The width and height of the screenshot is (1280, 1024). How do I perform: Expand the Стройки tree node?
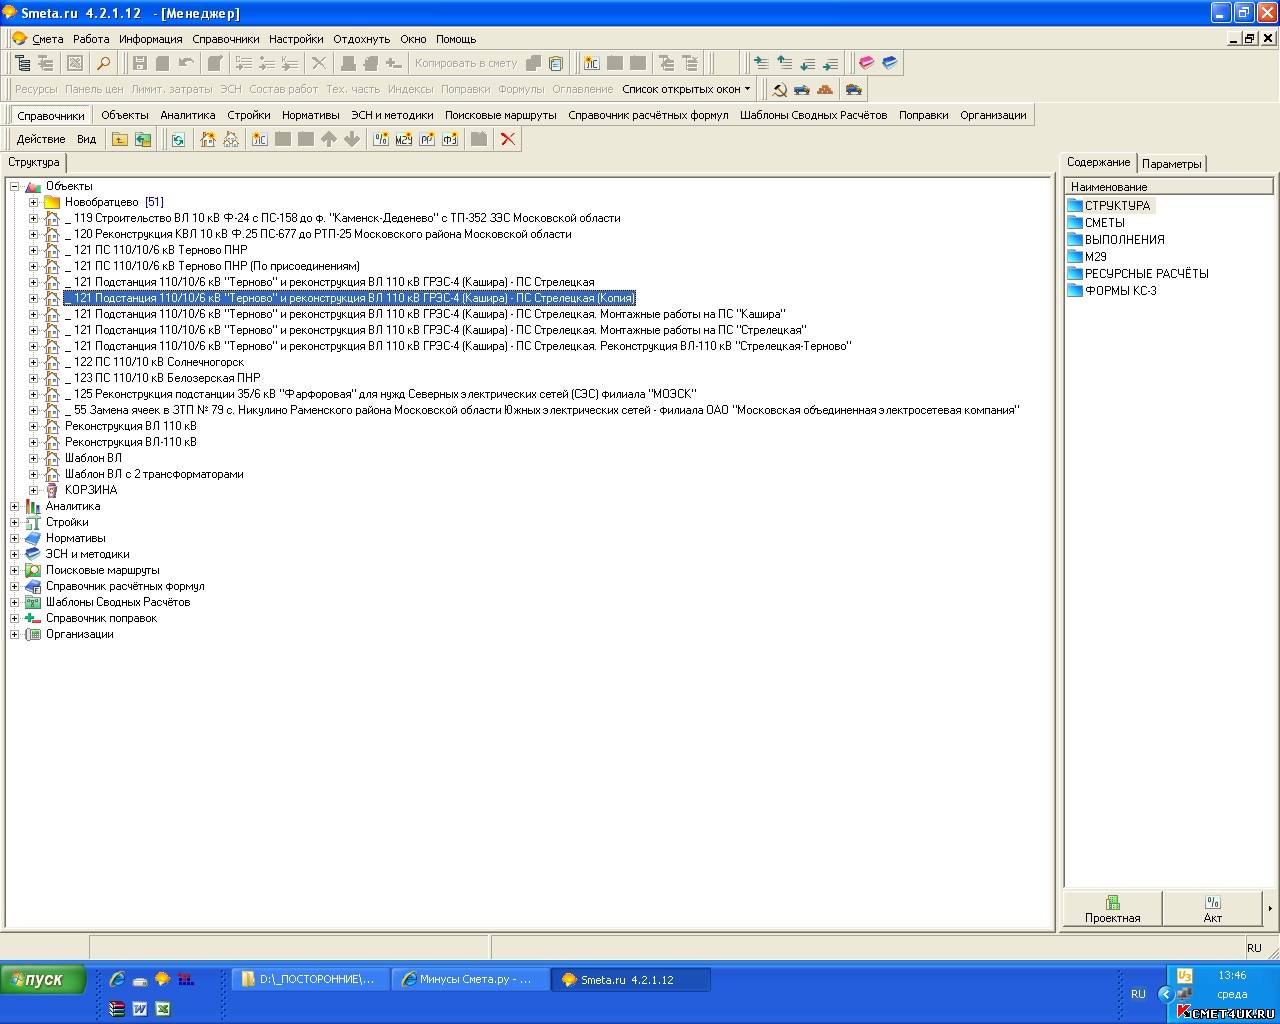tap(15, 522)
